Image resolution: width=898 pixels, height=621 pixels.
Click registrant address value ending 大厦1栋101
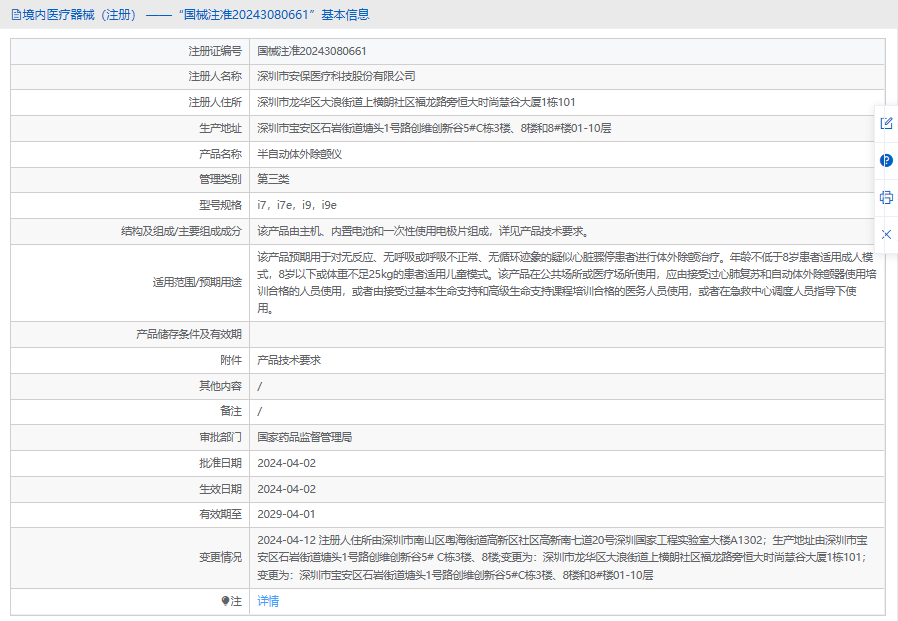416,103
